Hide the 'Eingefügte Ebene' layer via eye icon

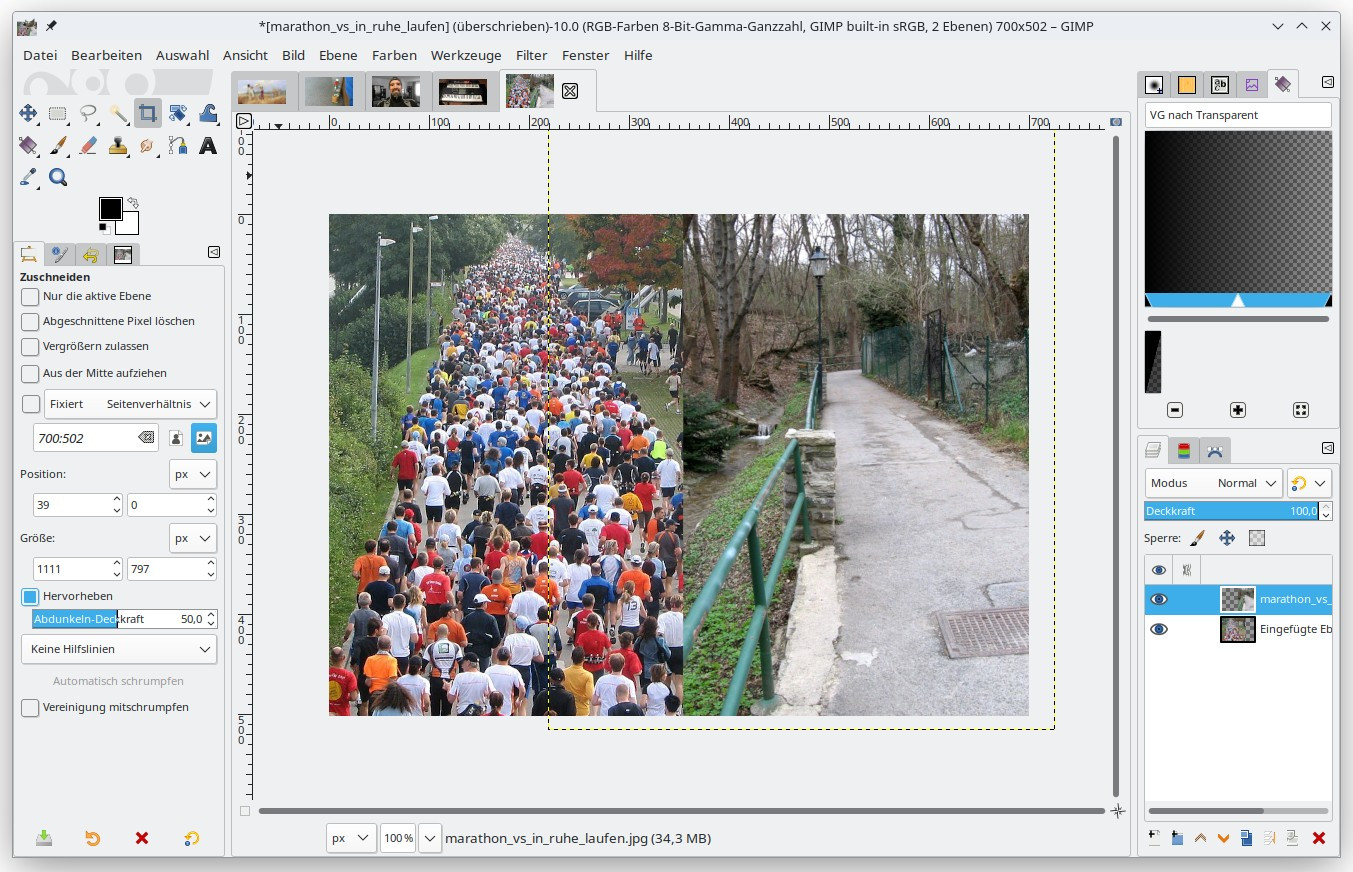click(1158, 630)
